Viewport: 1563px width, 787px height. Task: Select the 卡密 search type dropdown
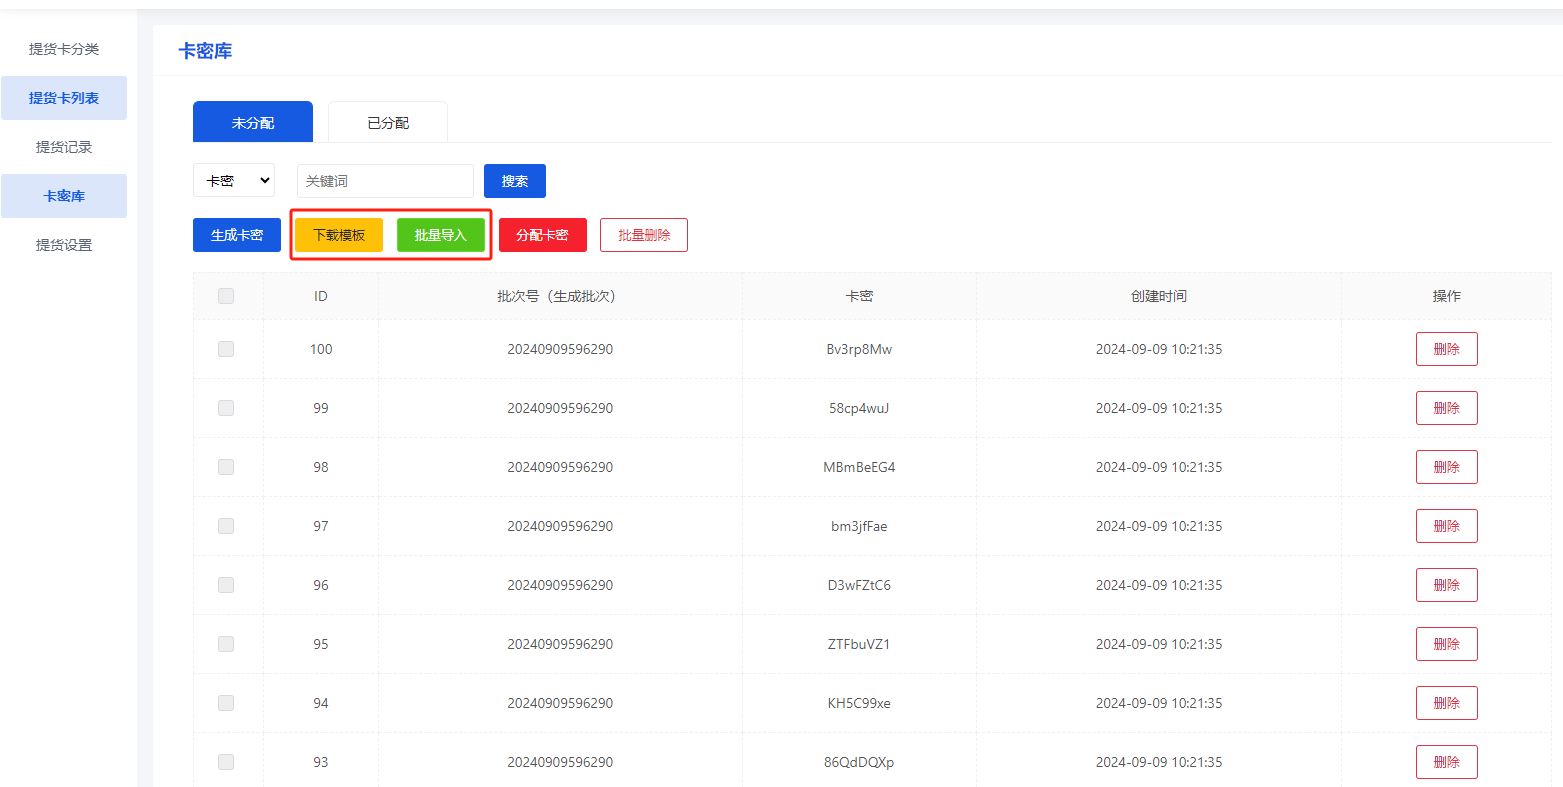(x=234, y=181)
